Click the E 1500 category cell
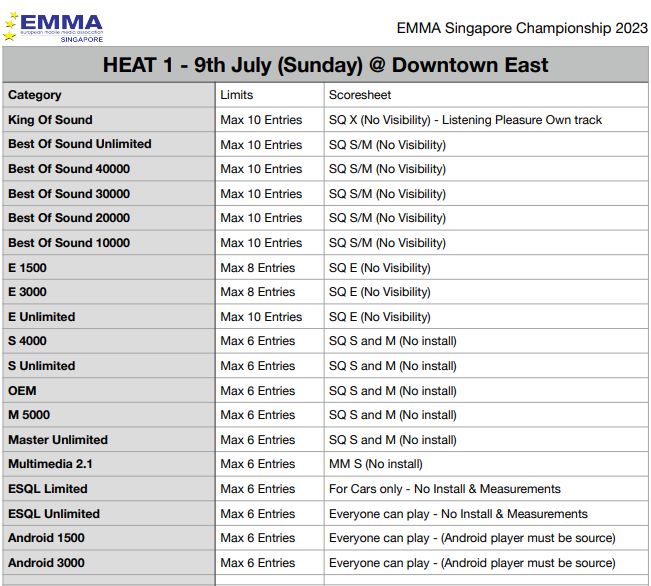Viewport: 651px width, 586px height. (27, 268)
